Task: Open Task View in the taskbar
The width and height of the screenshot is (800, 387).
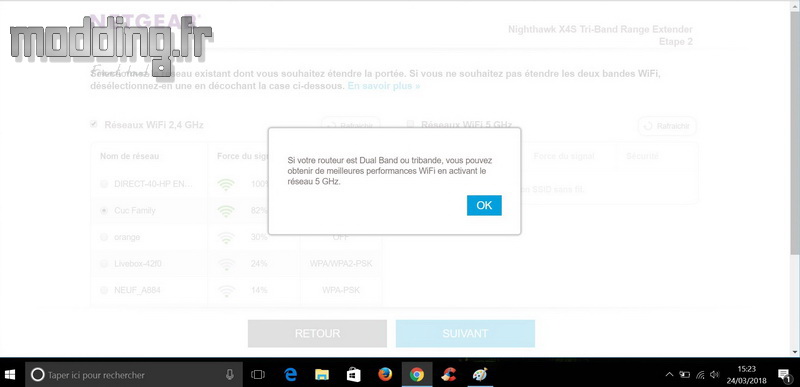Action: (x=258, y=375)
